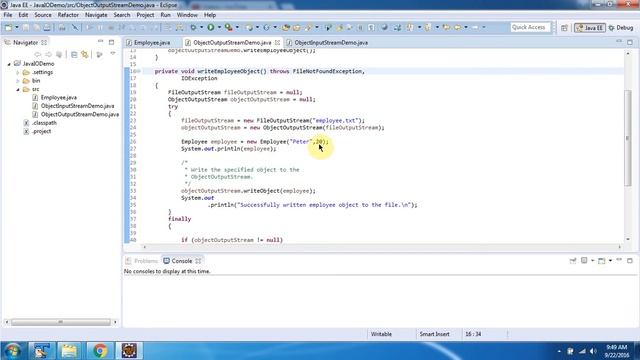
Task: Open the Open Console dropdown arrow
Action: click(610, 260)
